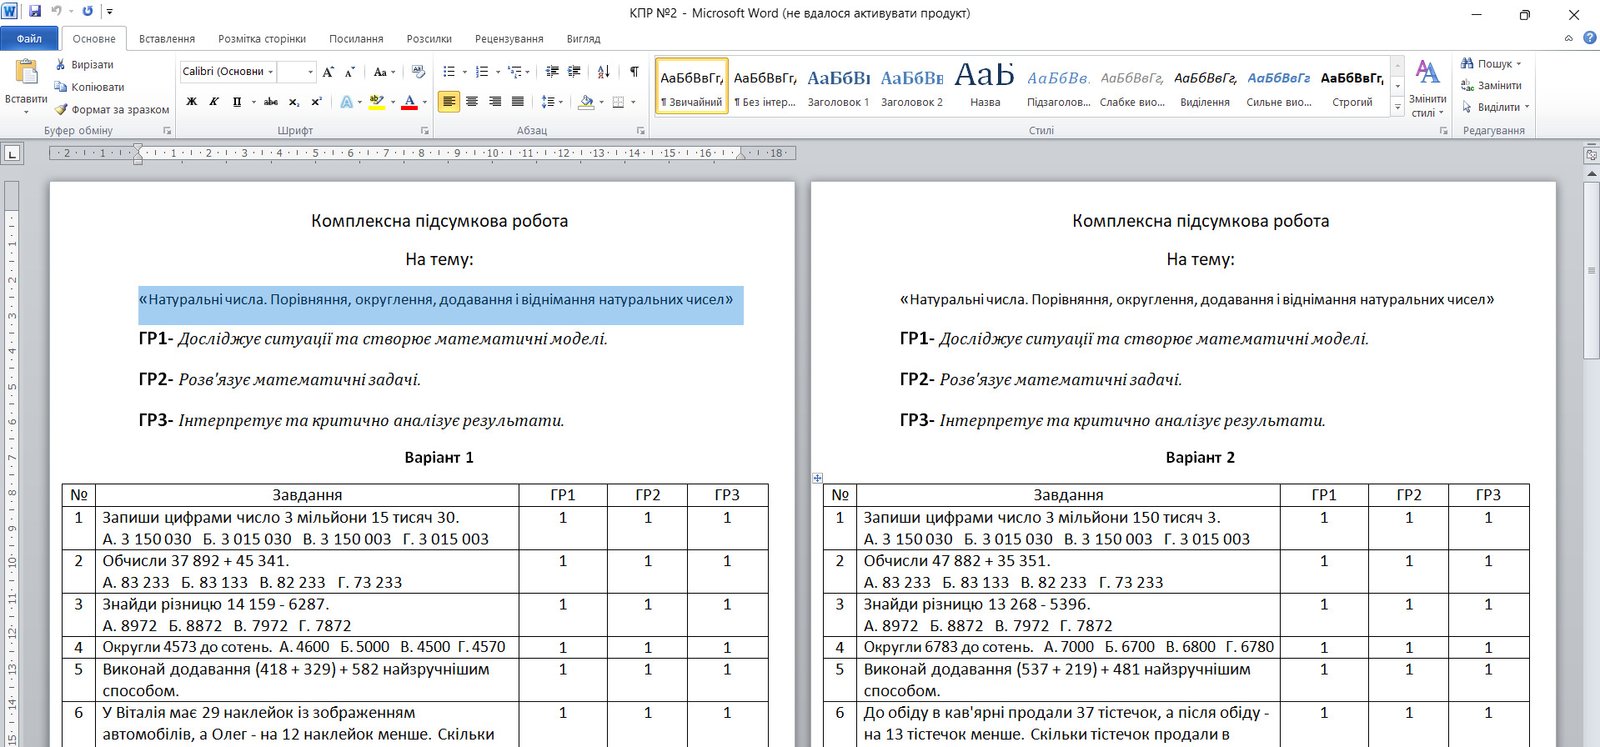Open the Файл tab
This screenshot has width=1600, height=747.
point(29,39)
